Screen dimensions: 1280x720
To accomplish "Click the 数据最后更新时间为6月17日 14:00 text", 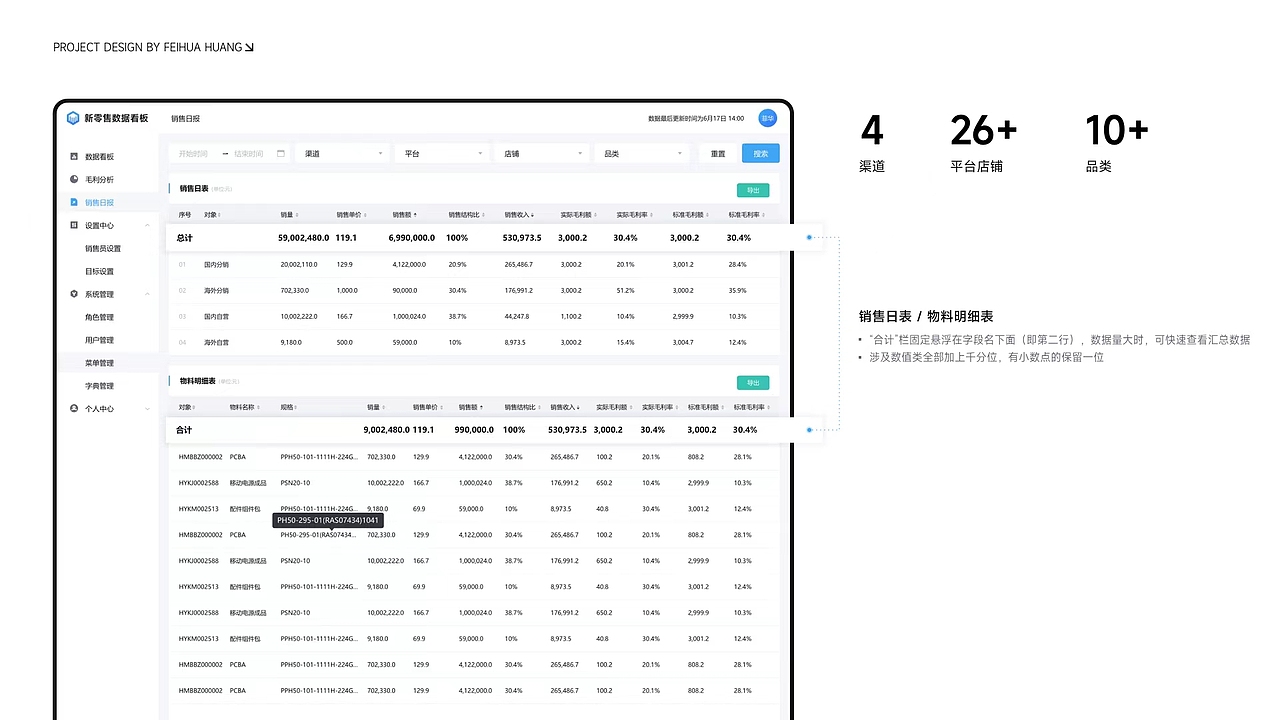I will [x=696, y=119].
